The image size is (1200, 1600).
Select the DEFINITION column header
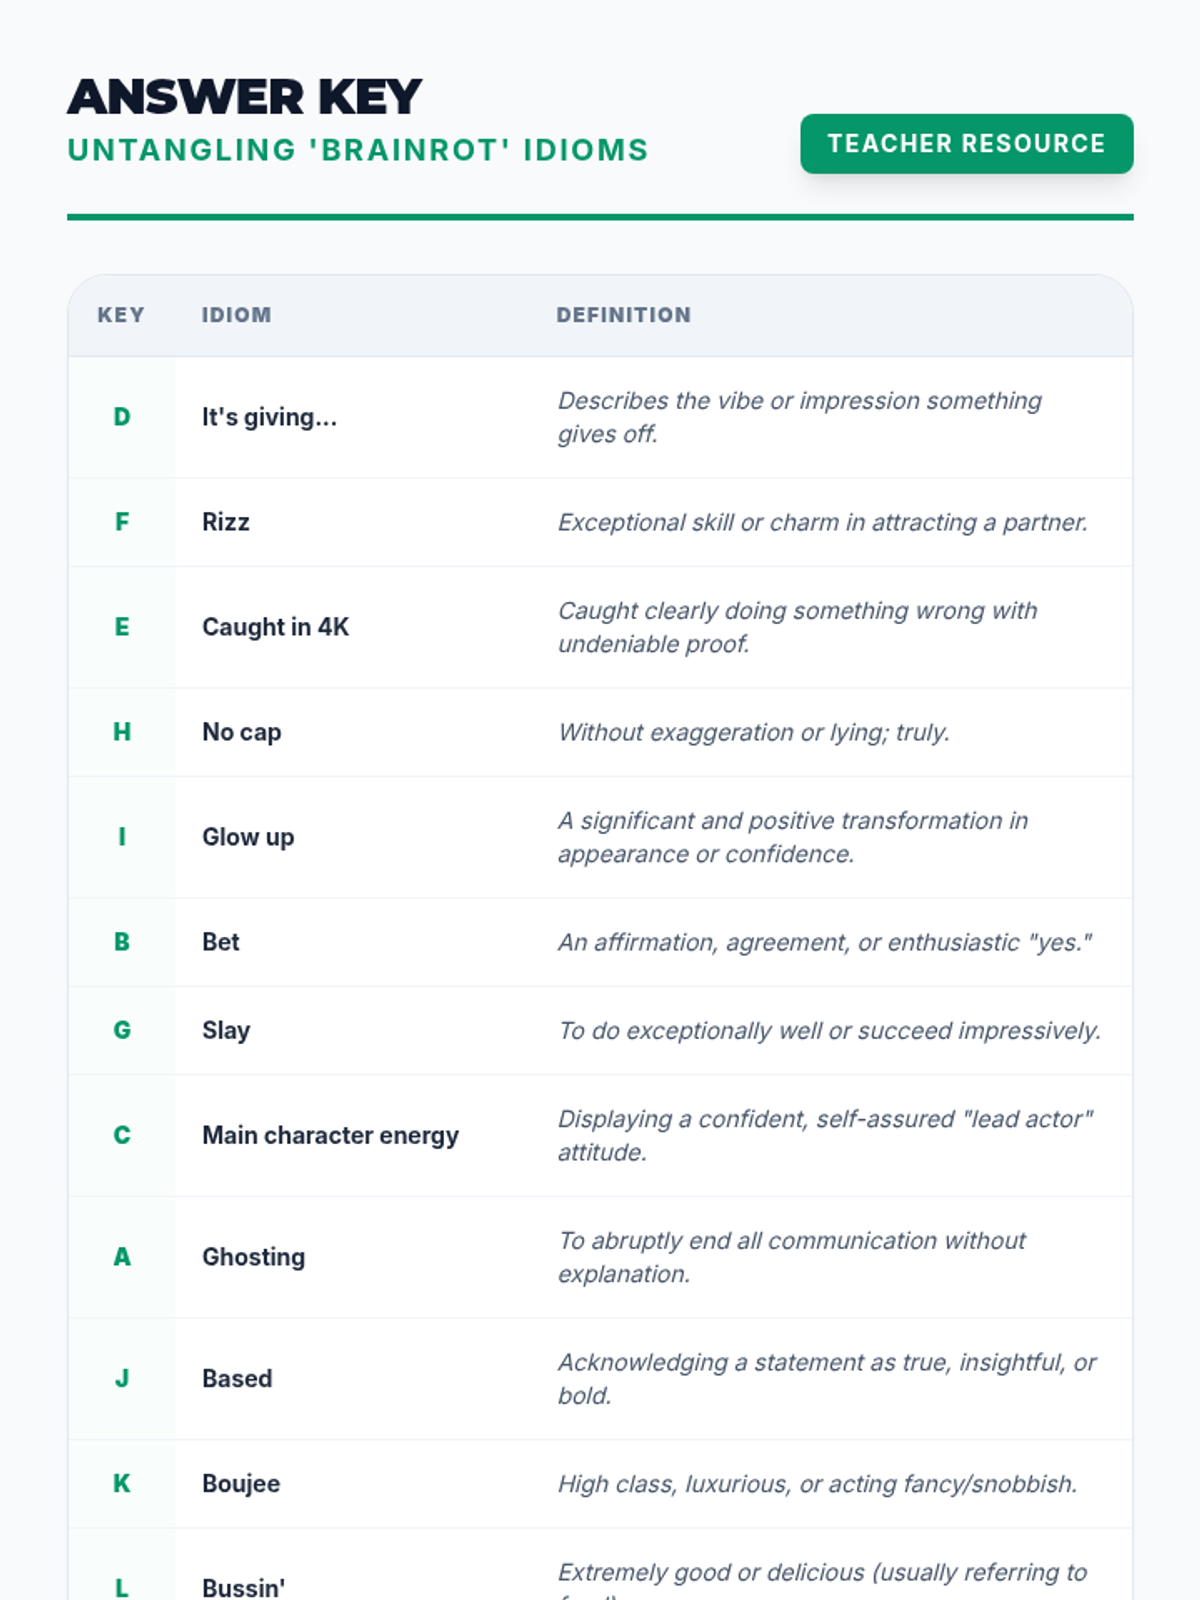coord(623,315)
